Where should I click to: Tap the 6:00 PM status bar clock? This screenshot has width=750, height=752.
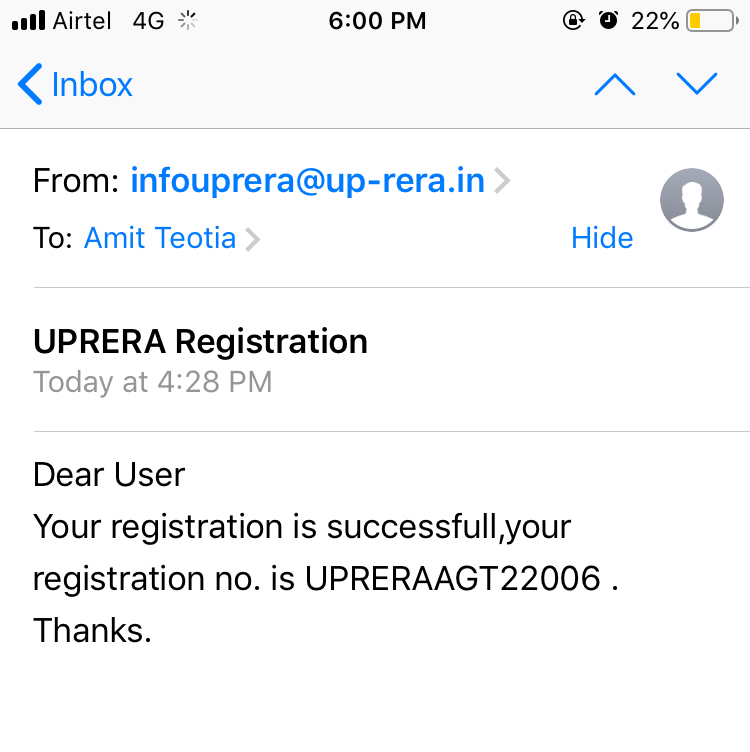click(x=377, y=21)
